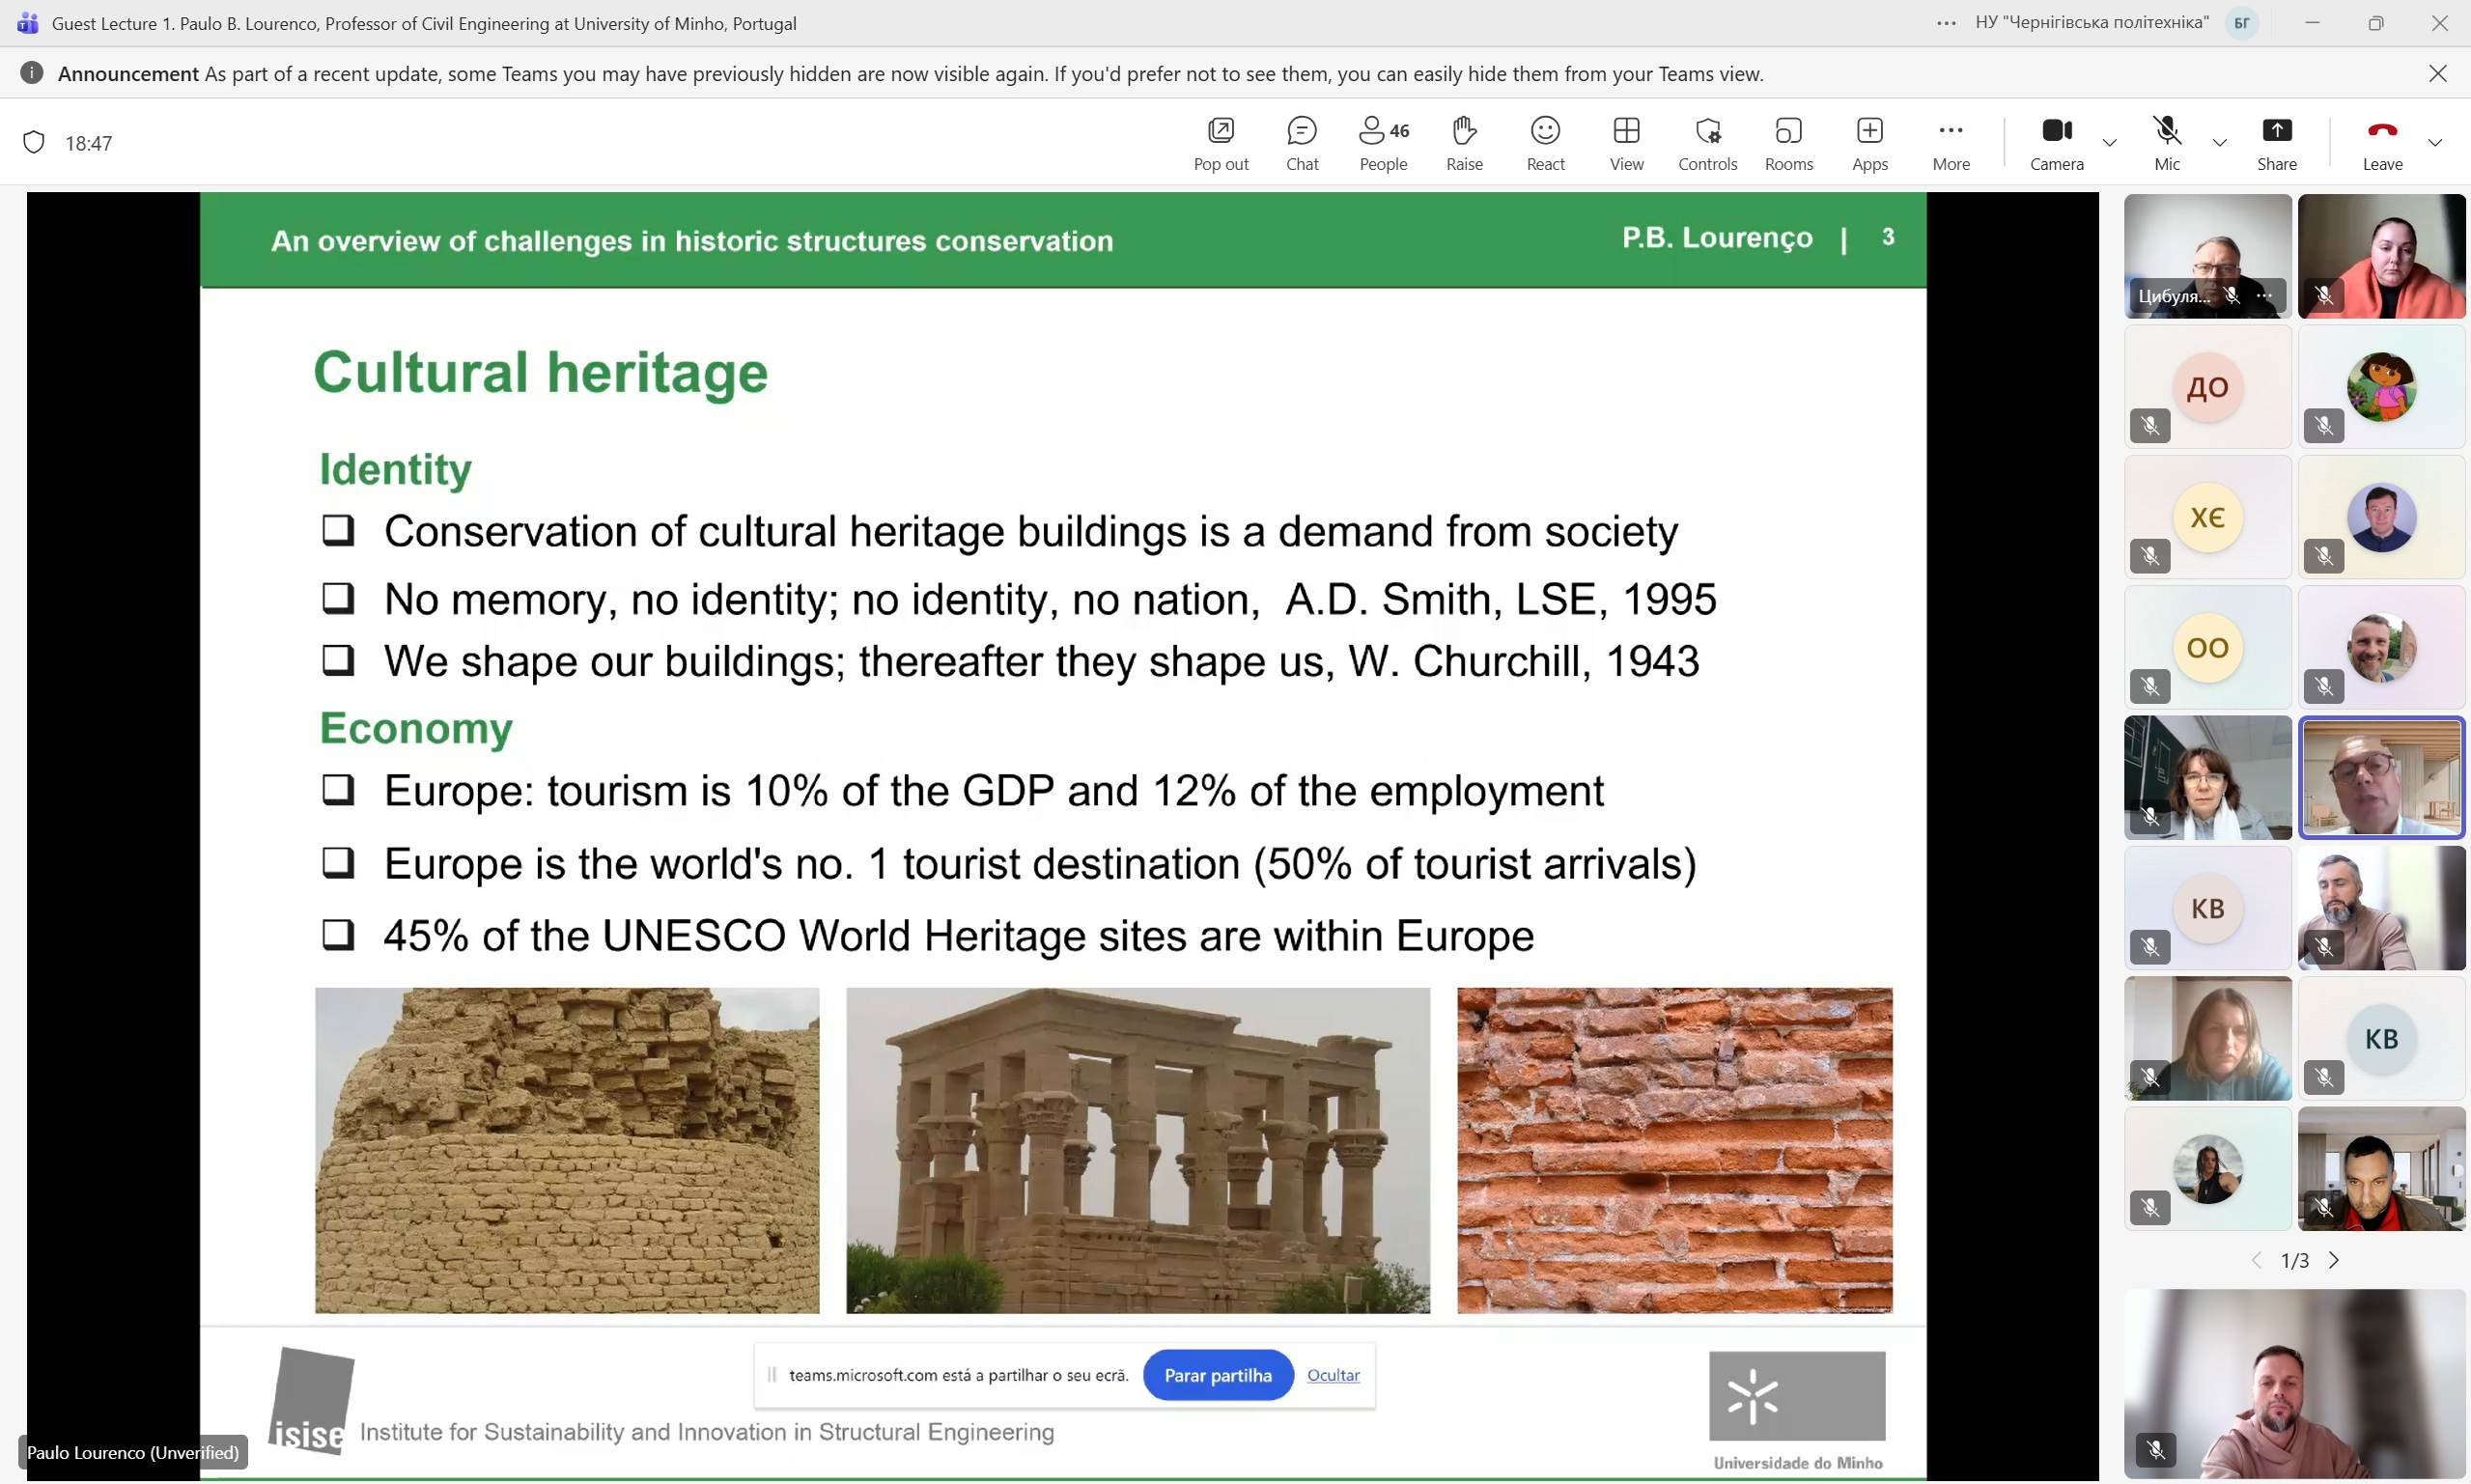Open the More actions menu

(x=1950, y=143)
